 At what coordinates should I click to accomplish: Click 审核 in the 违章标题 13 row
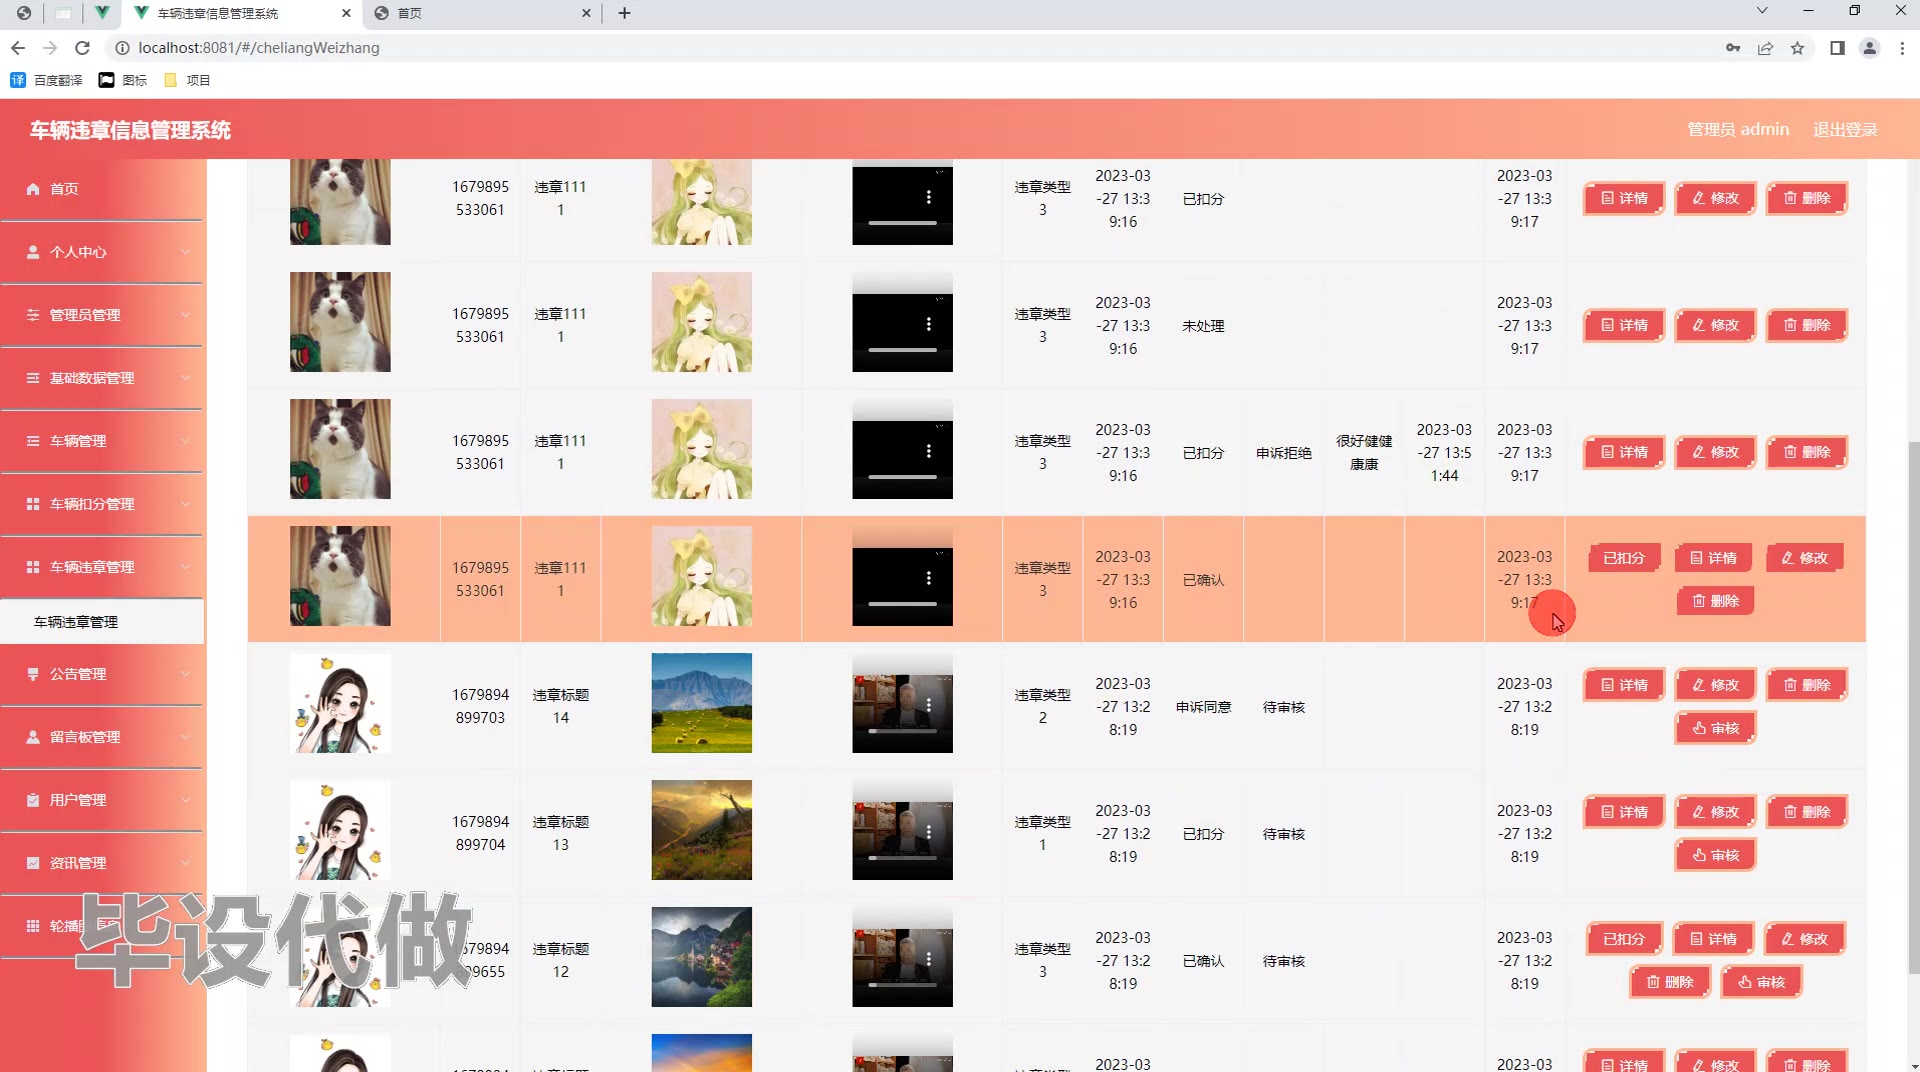pyautogui.click(x=1715, y=855)
